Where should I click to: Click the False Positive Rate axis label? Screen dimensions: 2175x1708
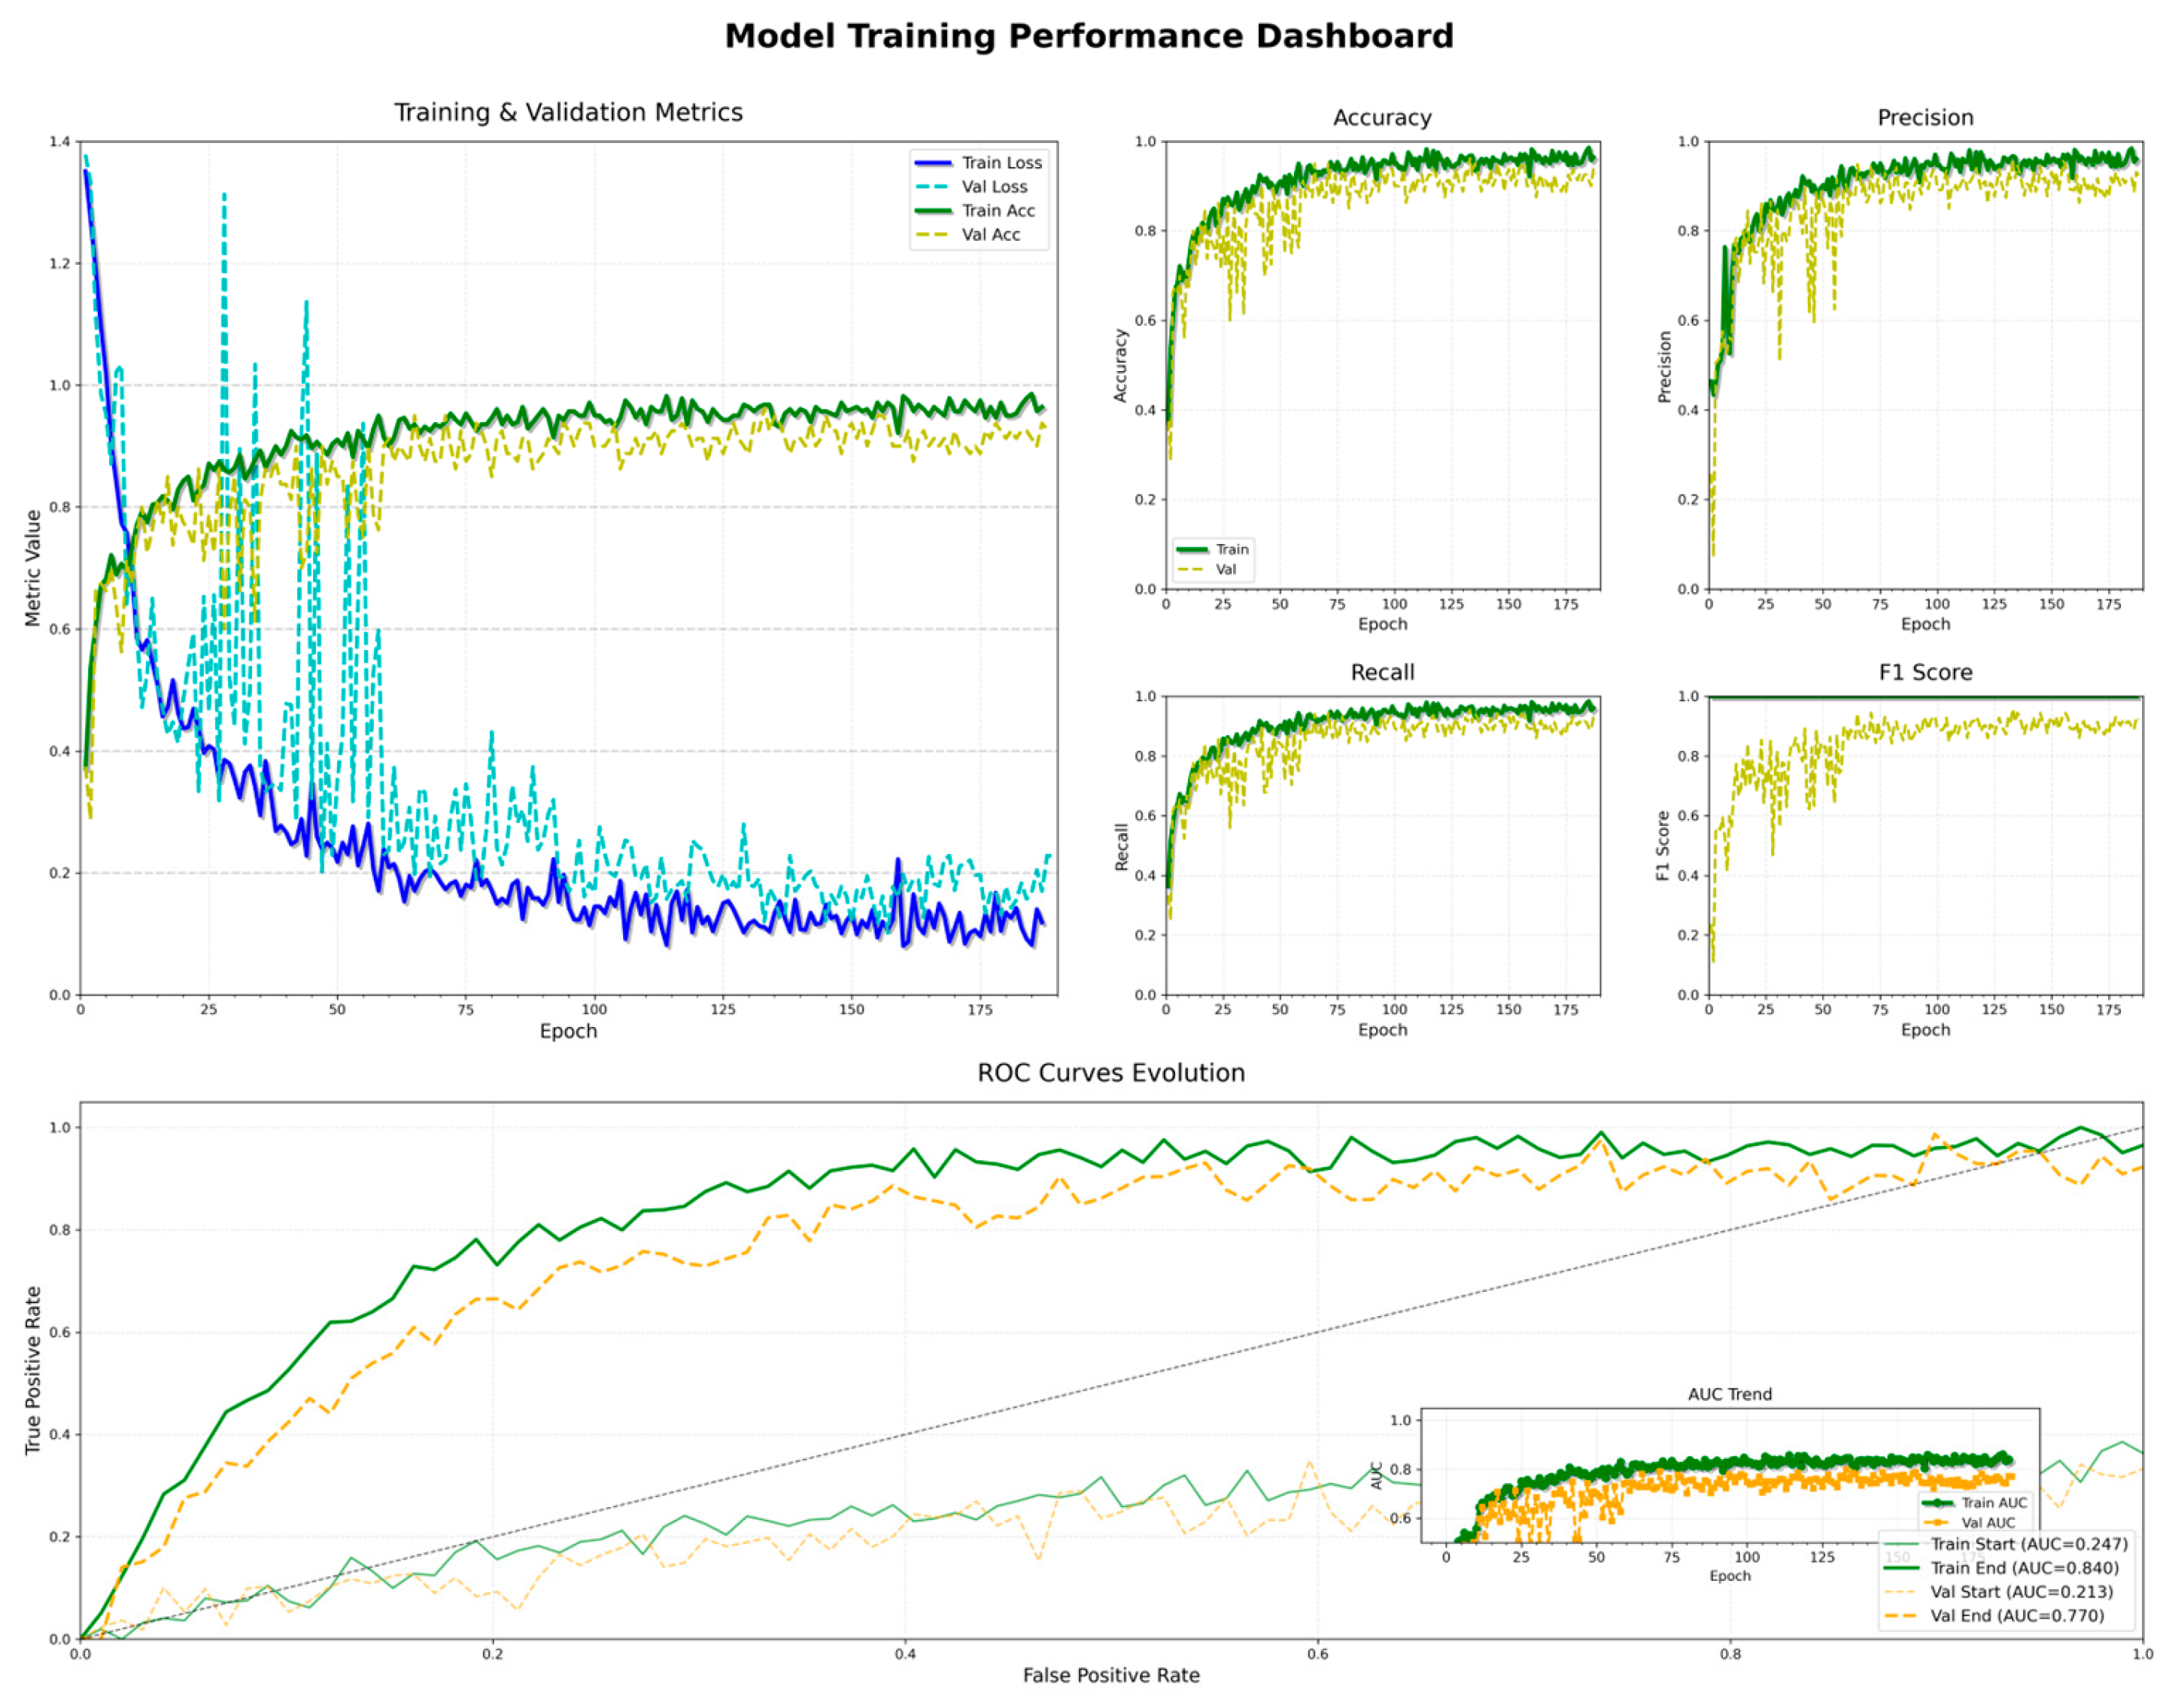(1110, 1676)
